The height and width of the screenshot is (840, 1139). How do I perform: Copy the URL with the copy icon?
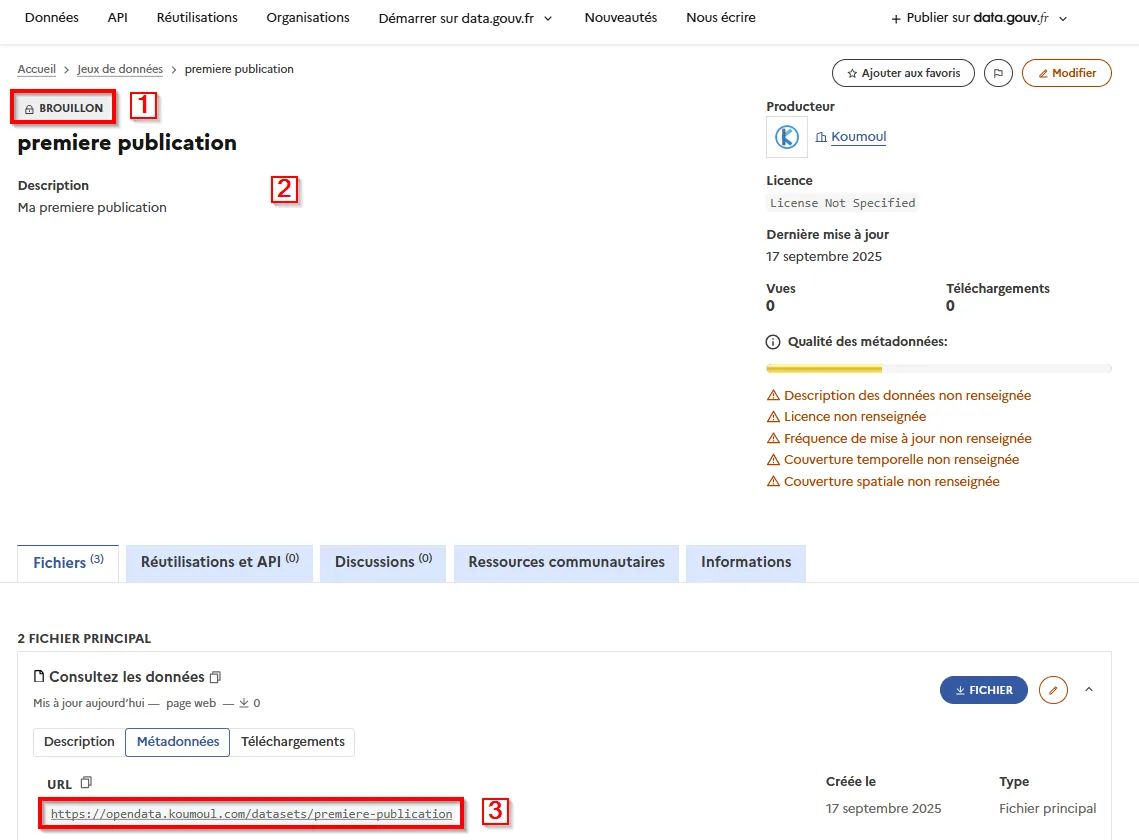click(x=86, y=783)
